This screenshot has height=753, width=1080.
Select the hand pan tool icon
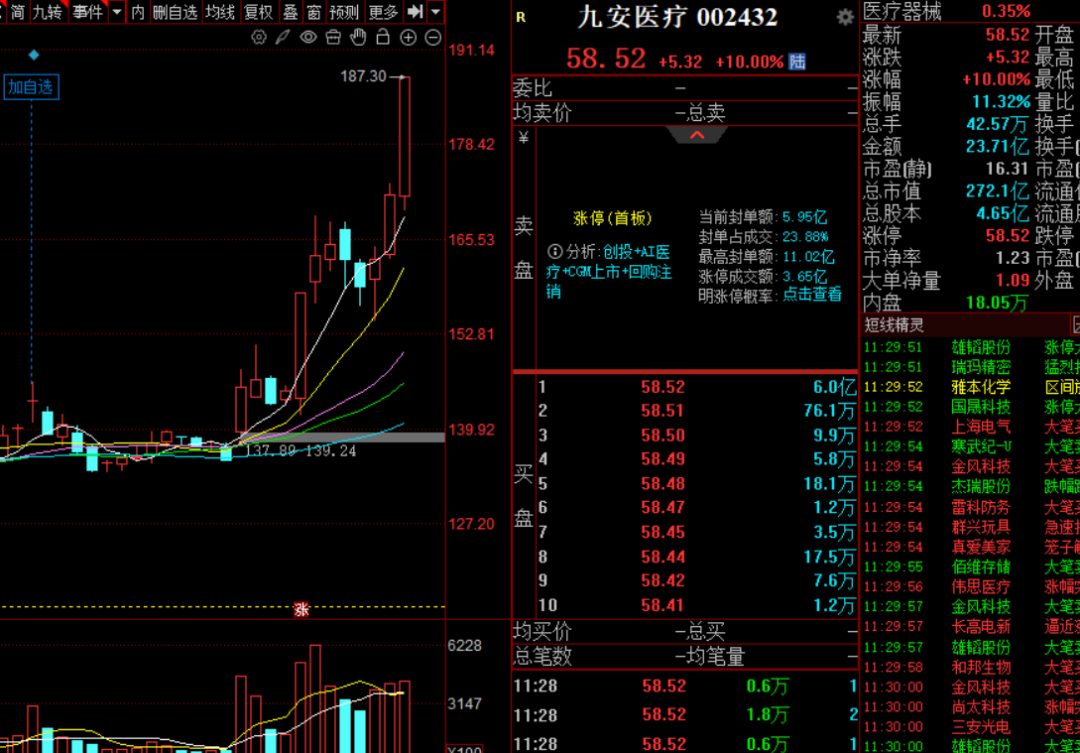click(x=358, y=37)
